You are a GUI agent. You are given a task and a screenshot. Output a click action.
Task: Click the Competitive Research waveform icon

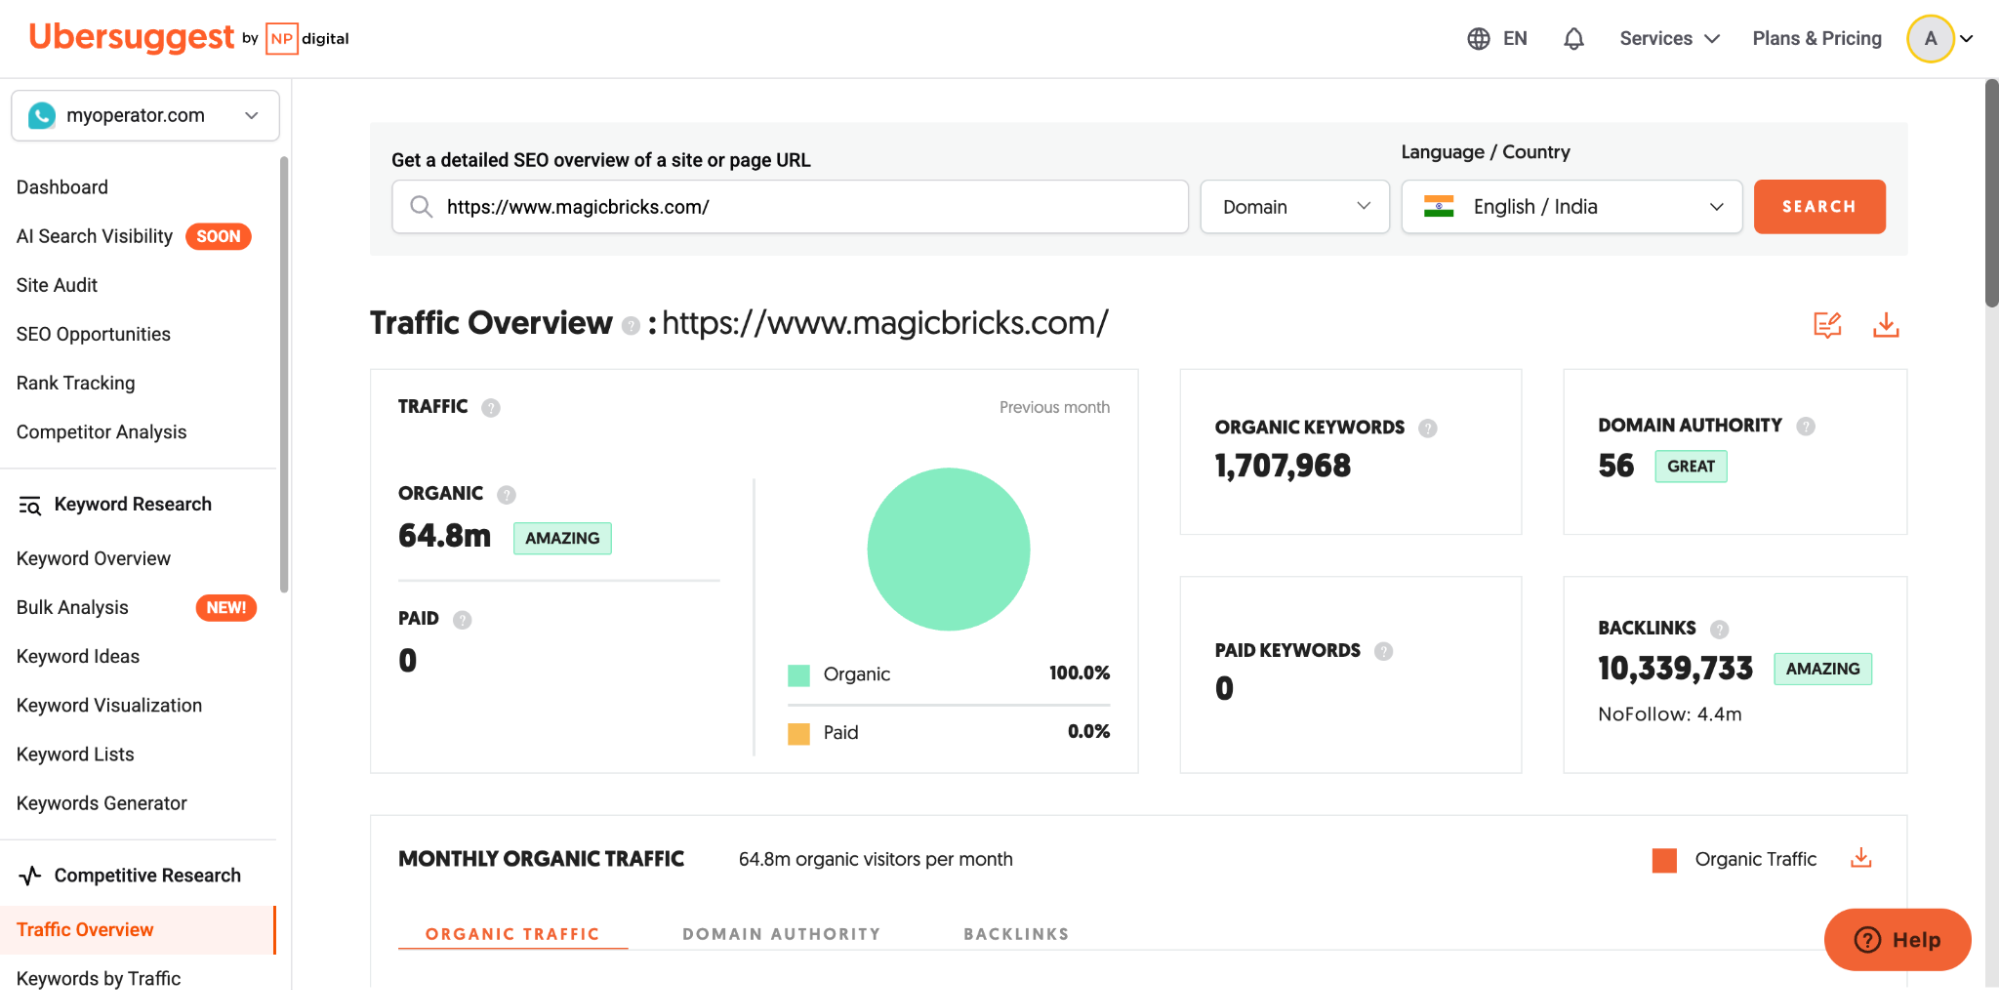(x=30, y=875)
